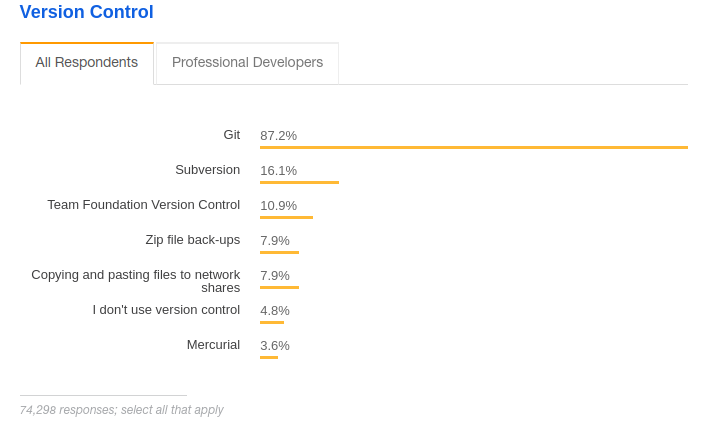Click the I don't use version control label
Viewport: 718px width, 441px height.
166,310
